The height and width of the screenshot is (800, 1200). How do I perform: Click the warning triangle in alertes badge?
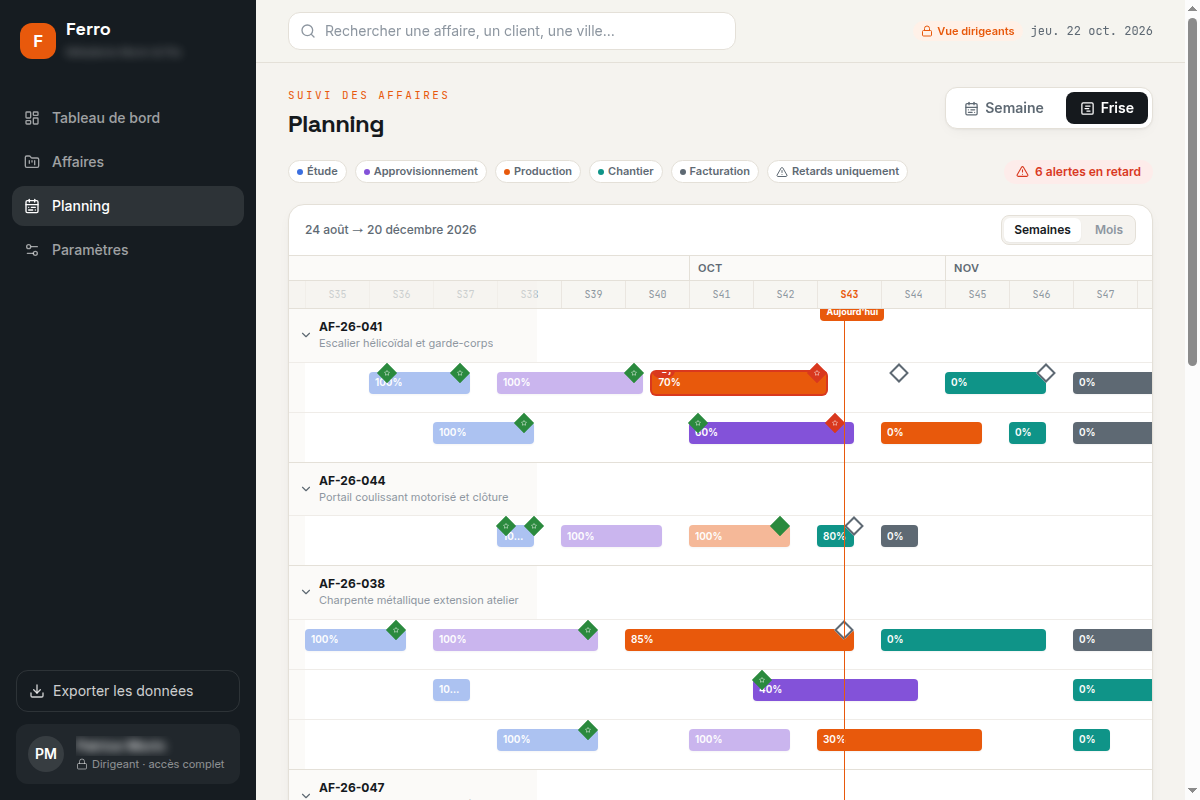tap(1022, 172)
